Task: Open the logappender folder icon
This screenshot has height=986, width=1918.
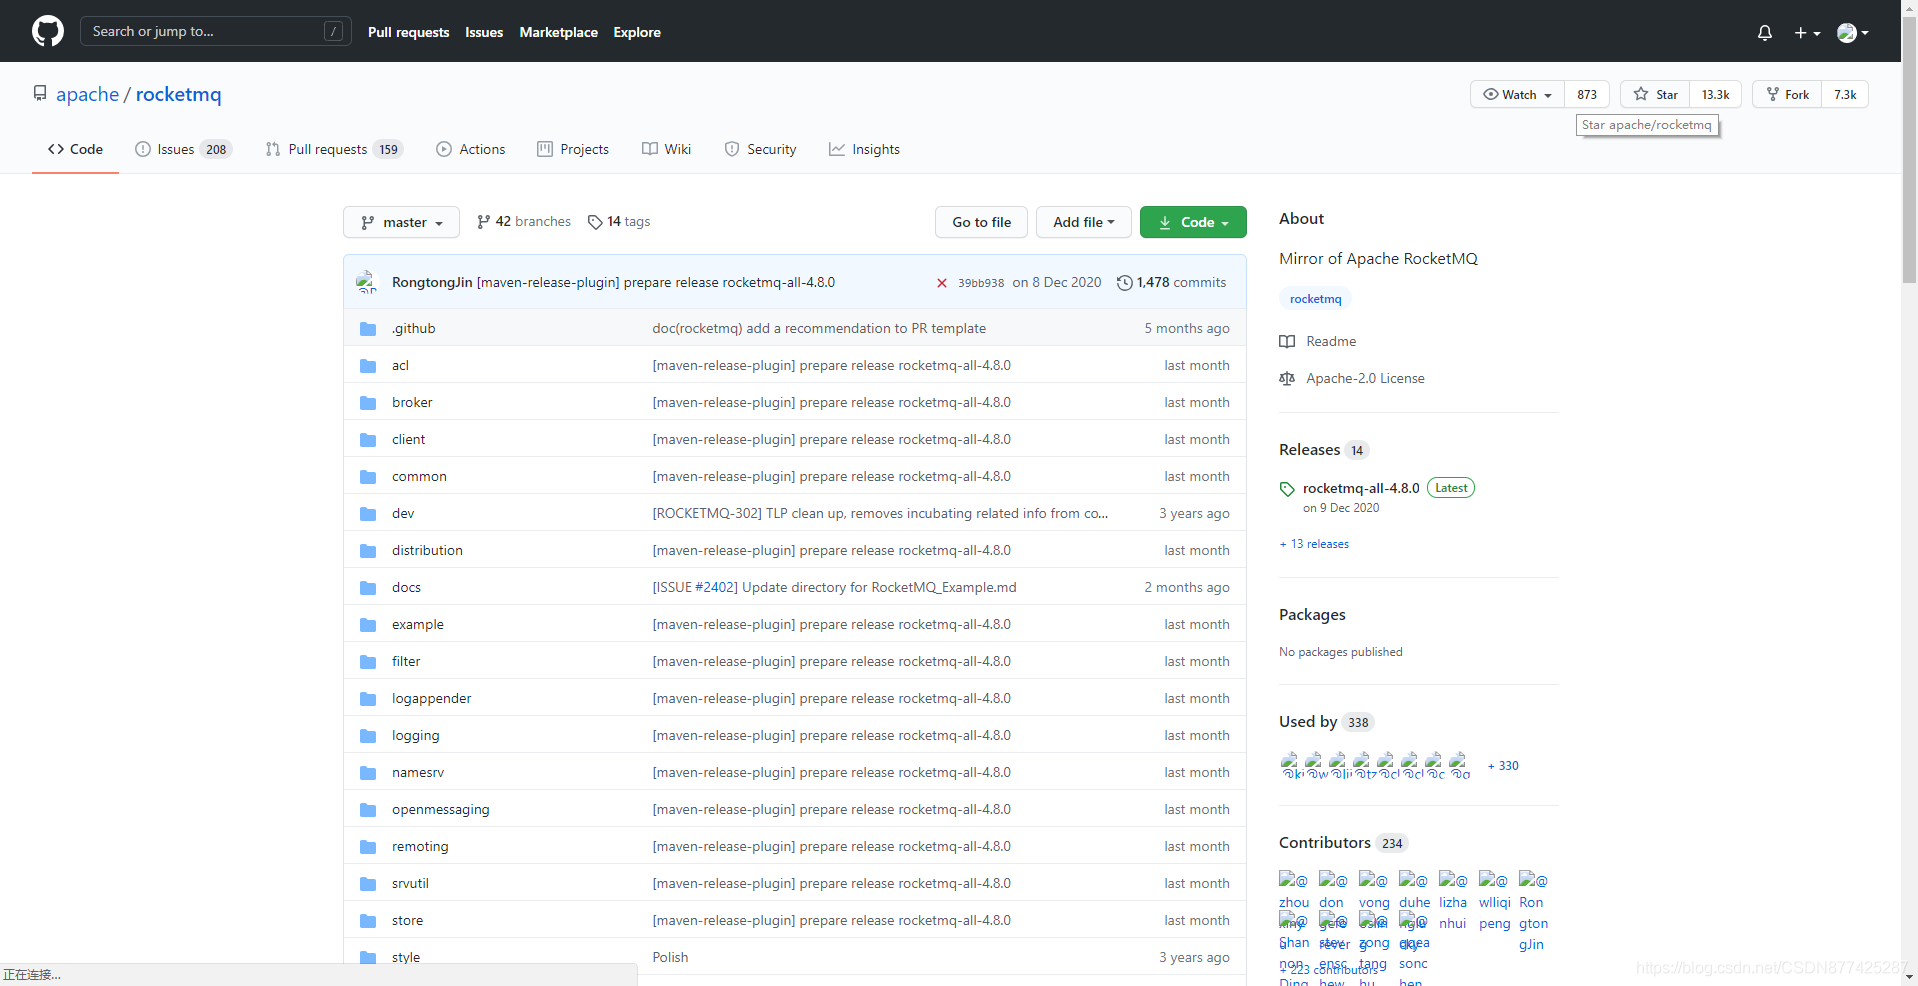Action: click(x=368, y=699)
